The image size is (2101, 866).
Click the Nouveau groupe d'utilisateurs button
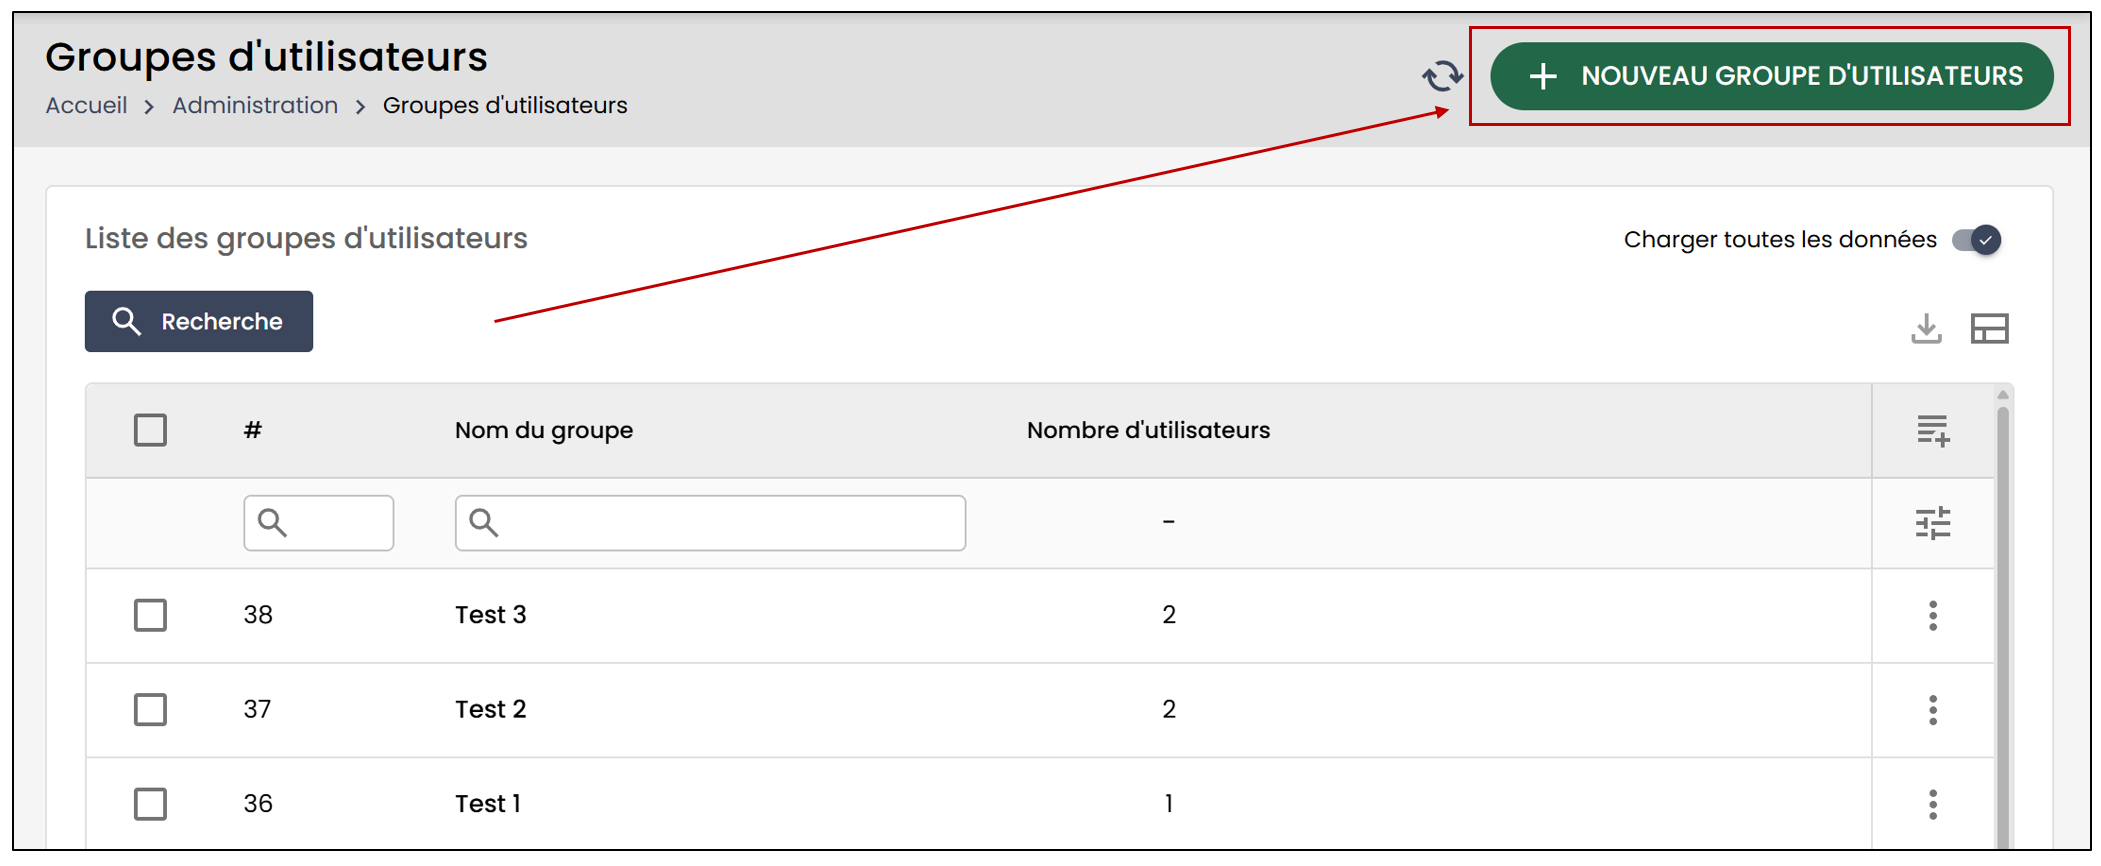[x=1771, y=76]
